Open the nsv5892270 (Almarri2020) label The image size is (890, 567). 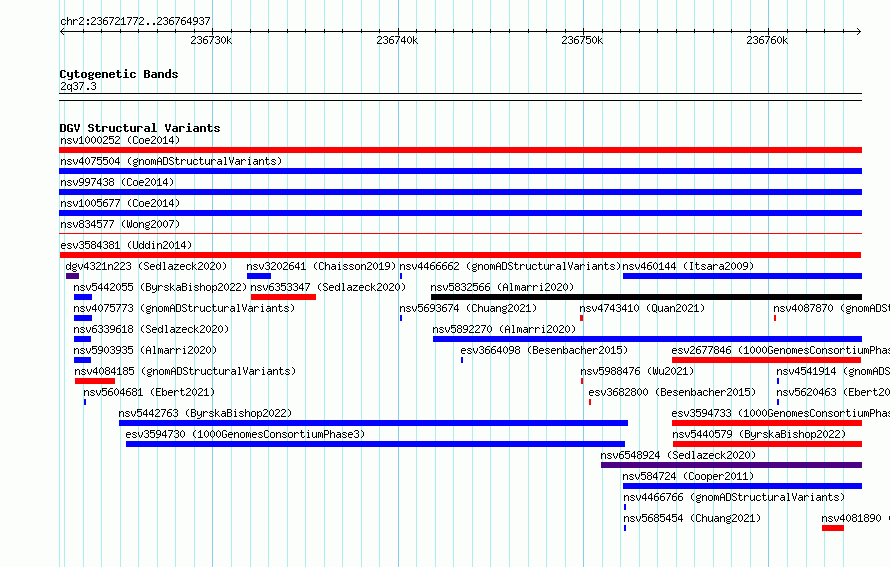[504, 329]
